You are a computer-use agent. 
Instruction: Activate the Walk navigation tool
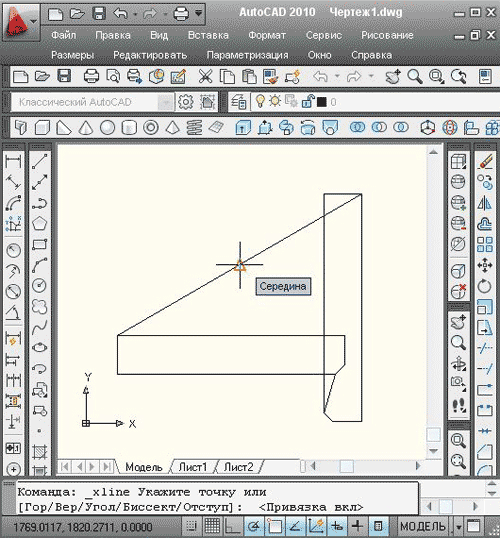coord(458,406)
